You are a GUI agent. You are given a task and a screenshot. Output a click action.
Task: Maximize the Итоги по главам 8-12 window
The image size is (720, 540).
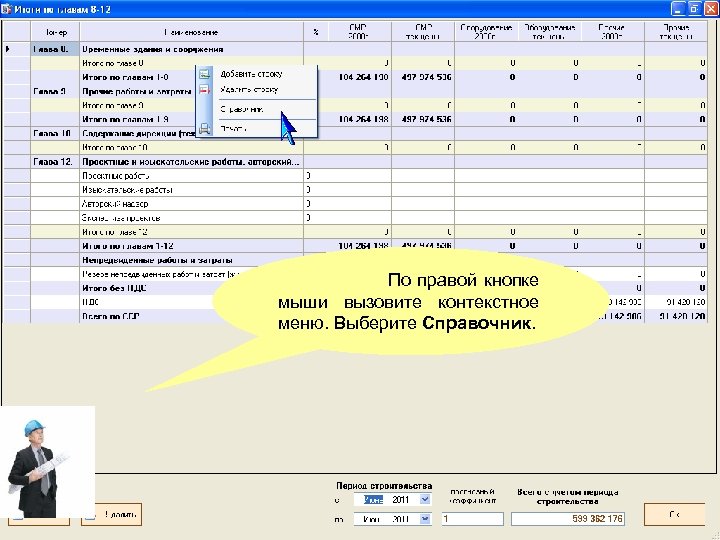click(x=694, y=9)
